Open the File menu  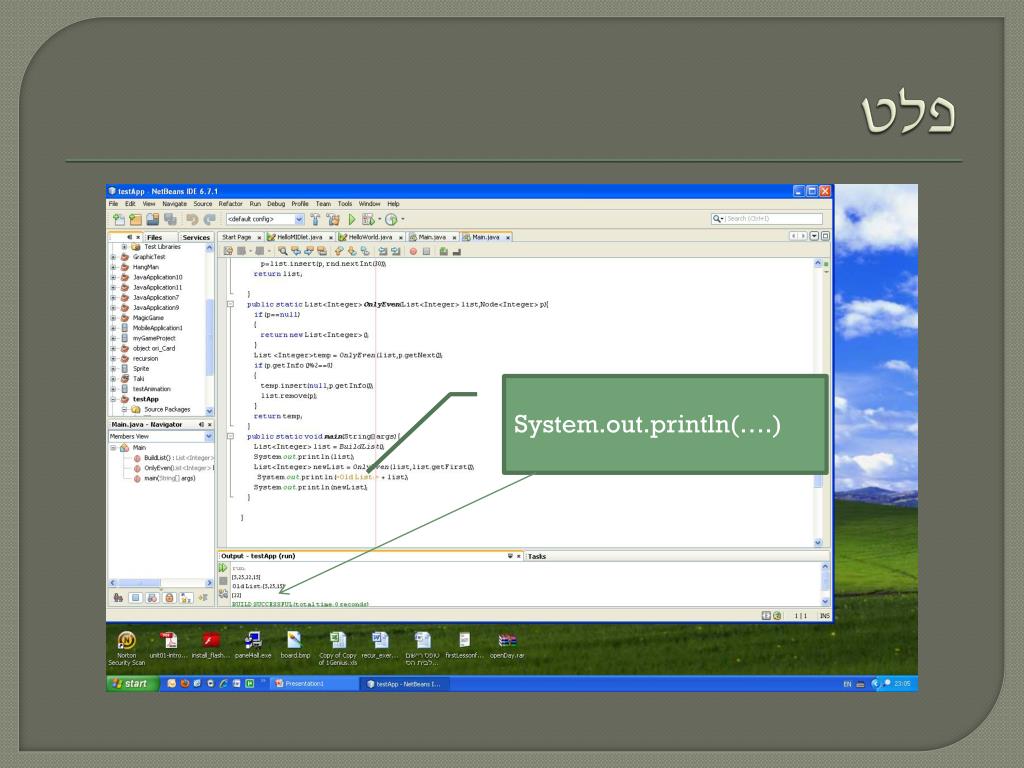[114, 204]
